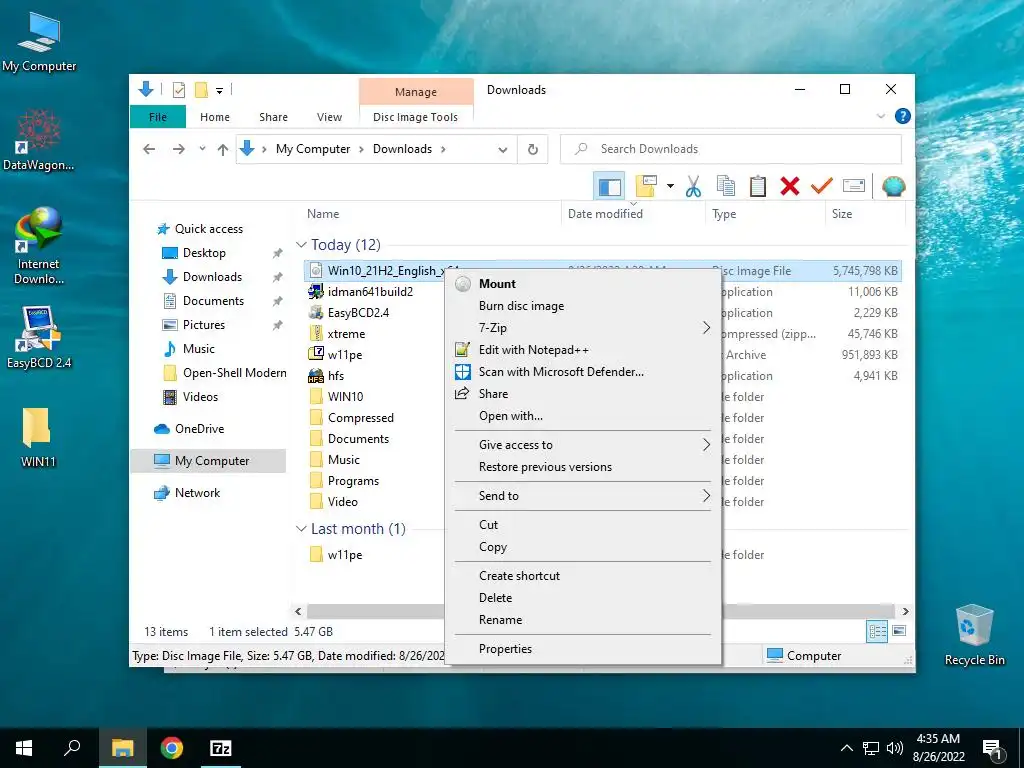1024x768 pixels.
Task: Expand address bar history dropdown
Action: tap(503, 150)
